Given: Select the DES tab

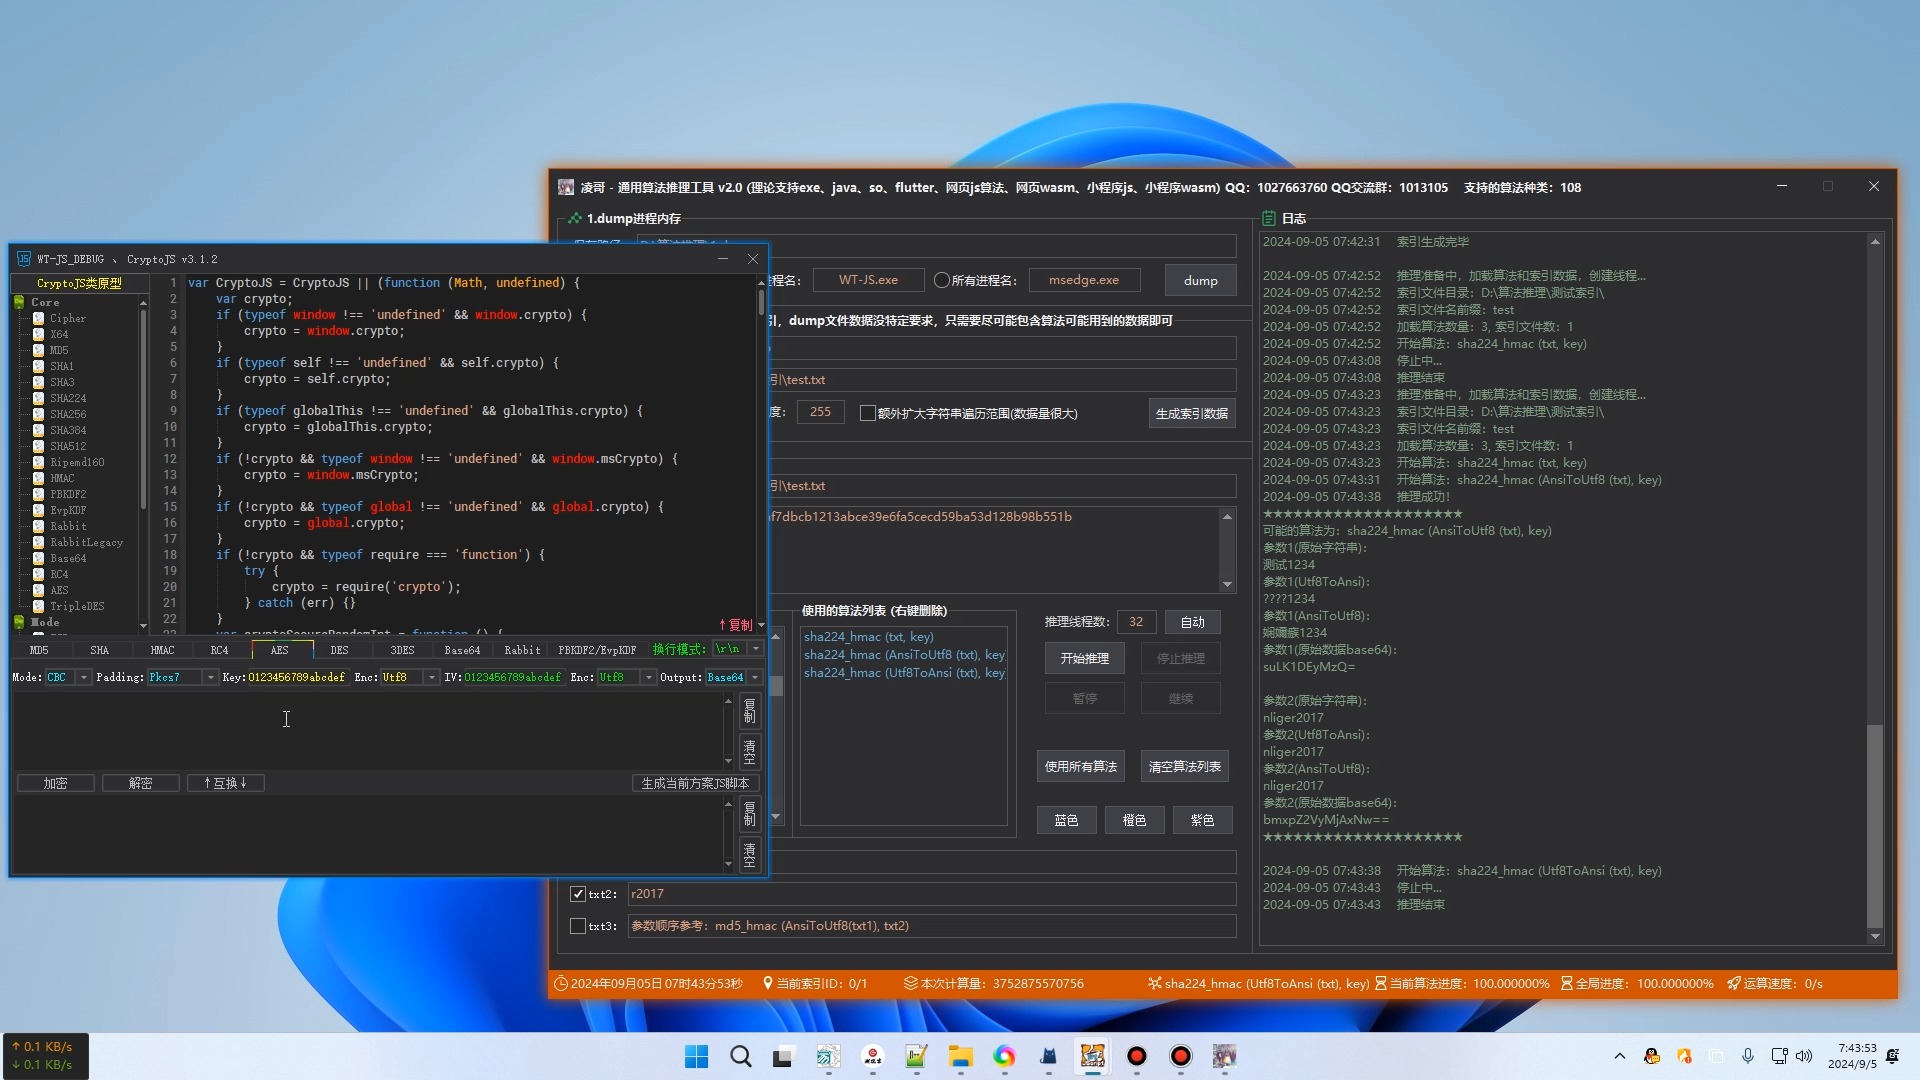Looking at the screenshot, I should (339, 650).
